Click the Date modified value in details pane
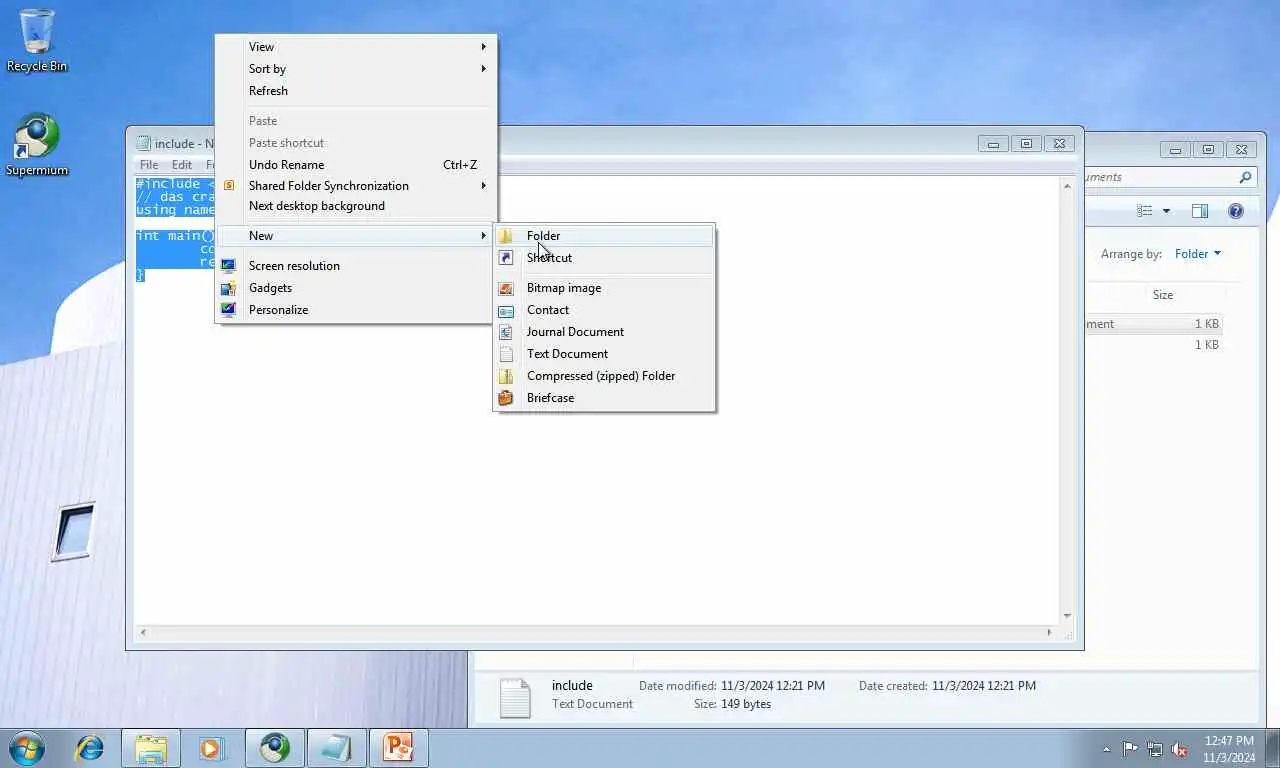Viewport: 1280px width, 768px height. pos(772,686)
